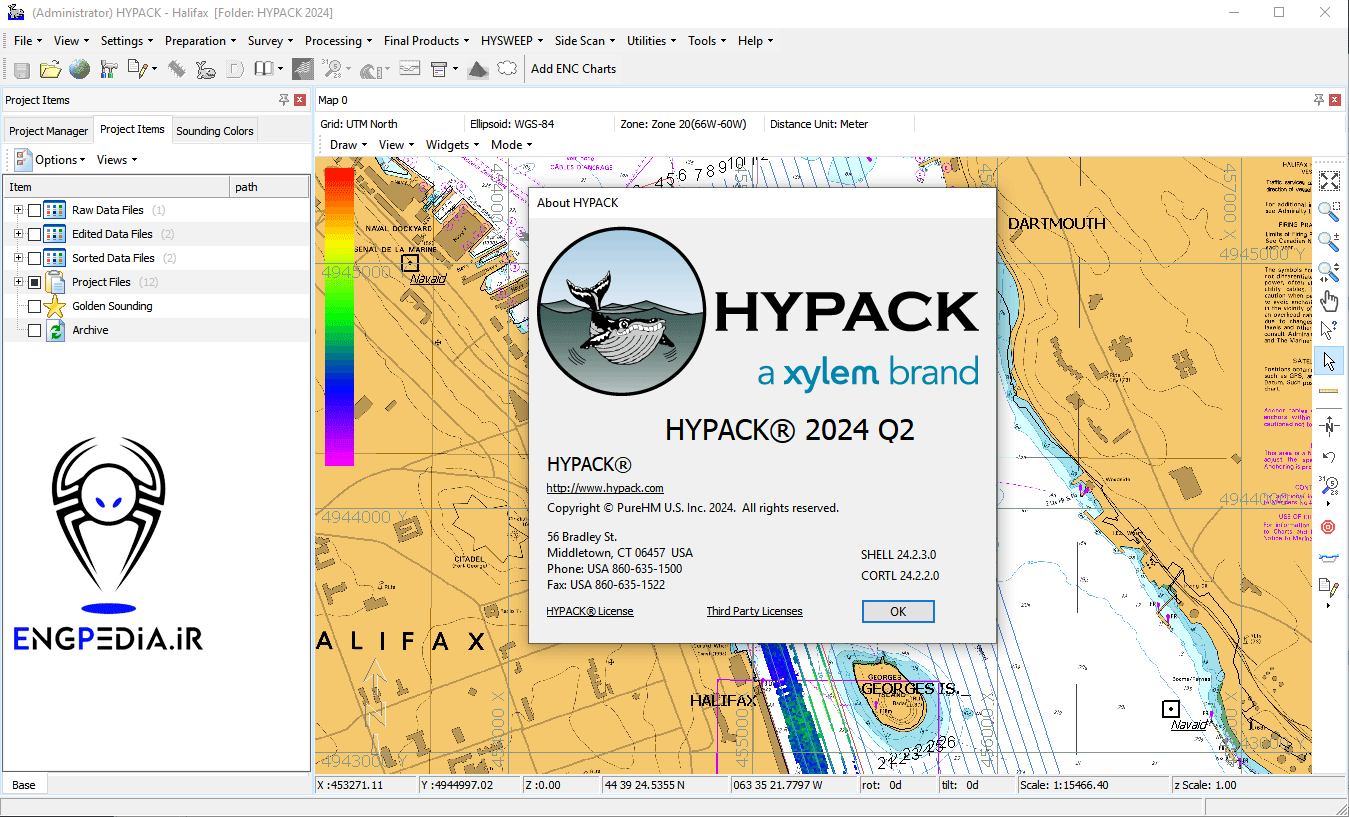
Task: Open the File menu
Action: [27, 41]
